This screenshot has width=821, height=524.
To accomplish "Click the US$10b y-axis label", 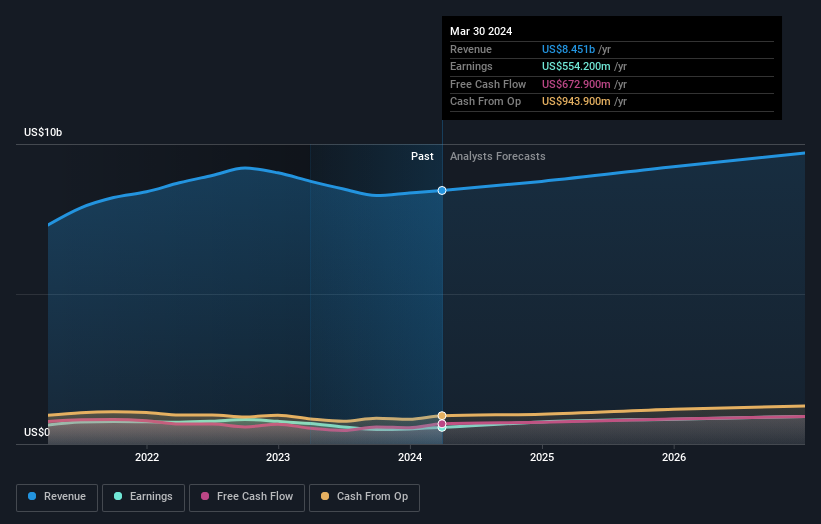I will [x=43, y=132].
